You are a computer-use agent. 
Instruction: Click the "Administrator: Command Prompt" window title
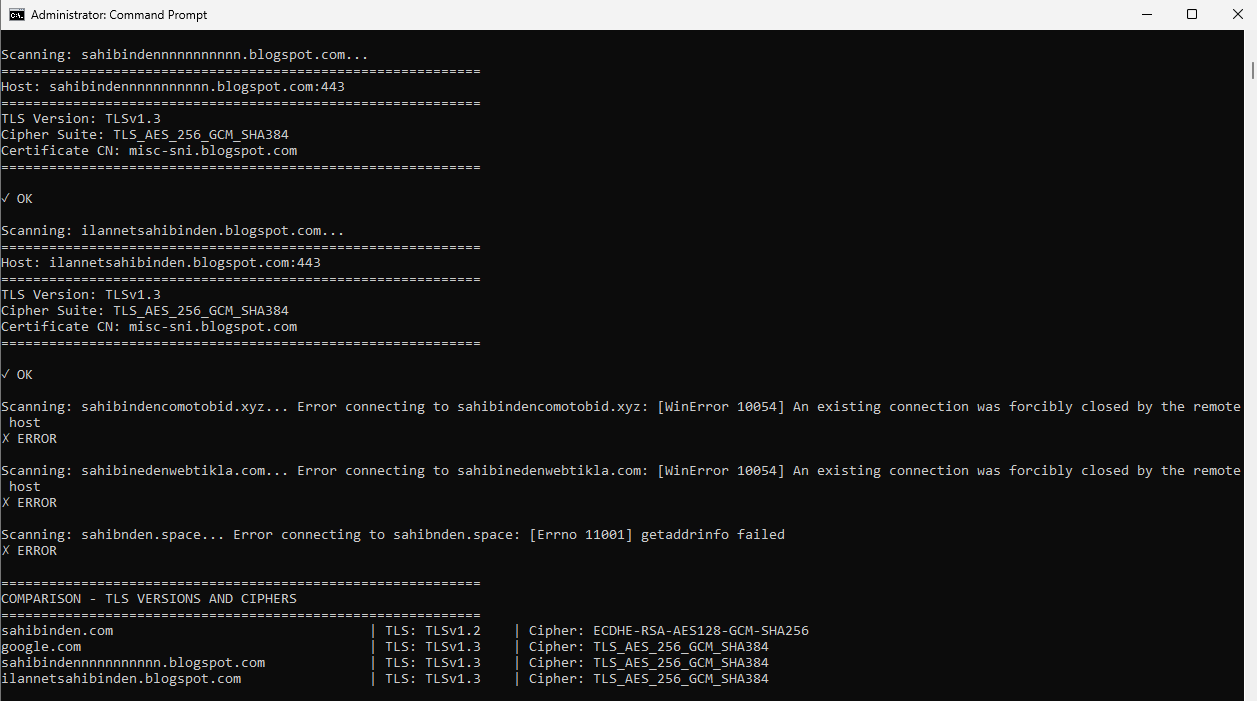pyautogui.click(x=119, y=15)
